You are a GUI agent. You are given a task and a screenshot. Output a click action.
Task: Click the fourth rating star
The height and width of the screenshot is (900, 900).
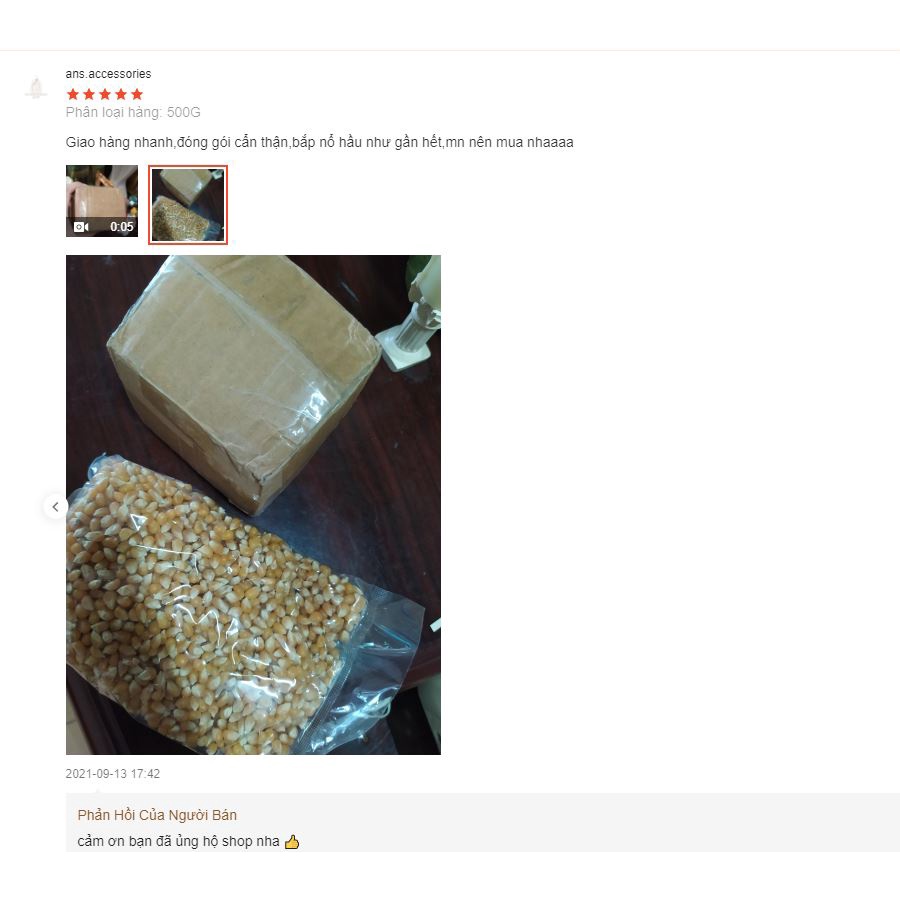pos(121,94)
